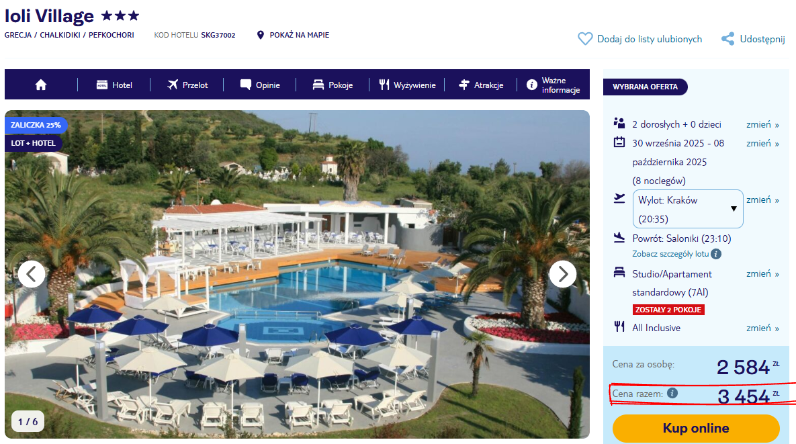Add hotel to favorites with heart icon
This screenshot has height=444, width=796.
coord(585,39)
